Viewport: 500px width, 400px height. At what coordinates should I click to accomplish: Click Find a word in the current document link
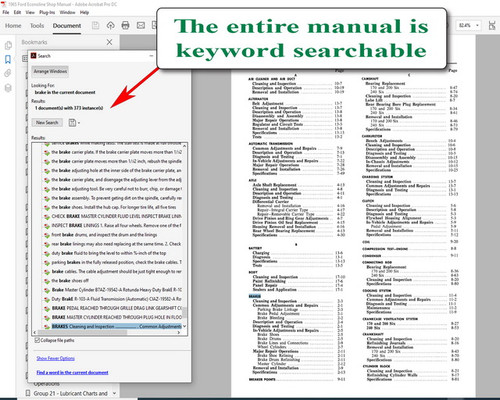72,372
